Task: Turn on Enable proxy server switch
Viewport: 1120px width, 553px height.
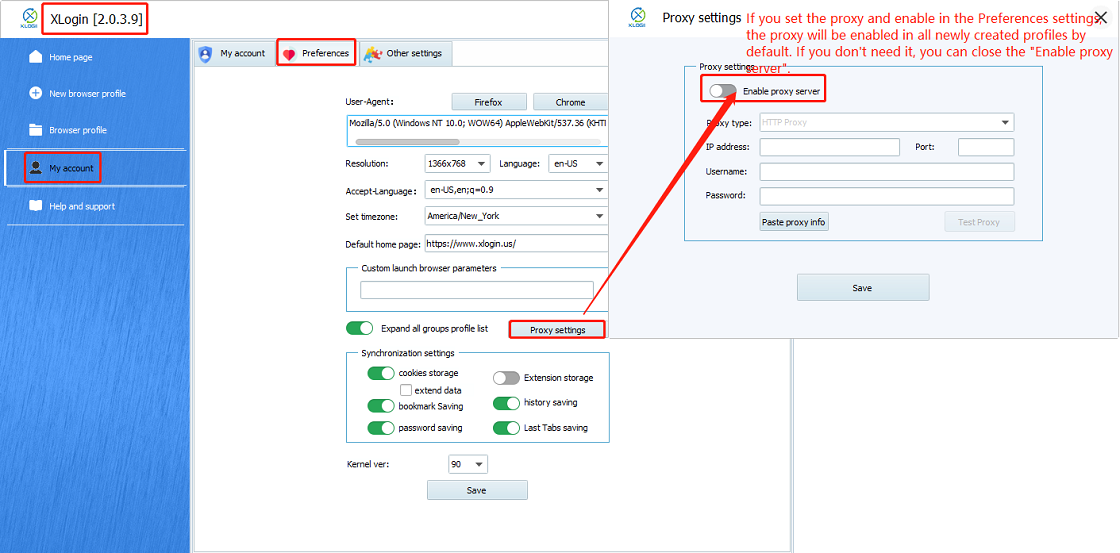Action: pyautogui.click(x=722, y=91)
